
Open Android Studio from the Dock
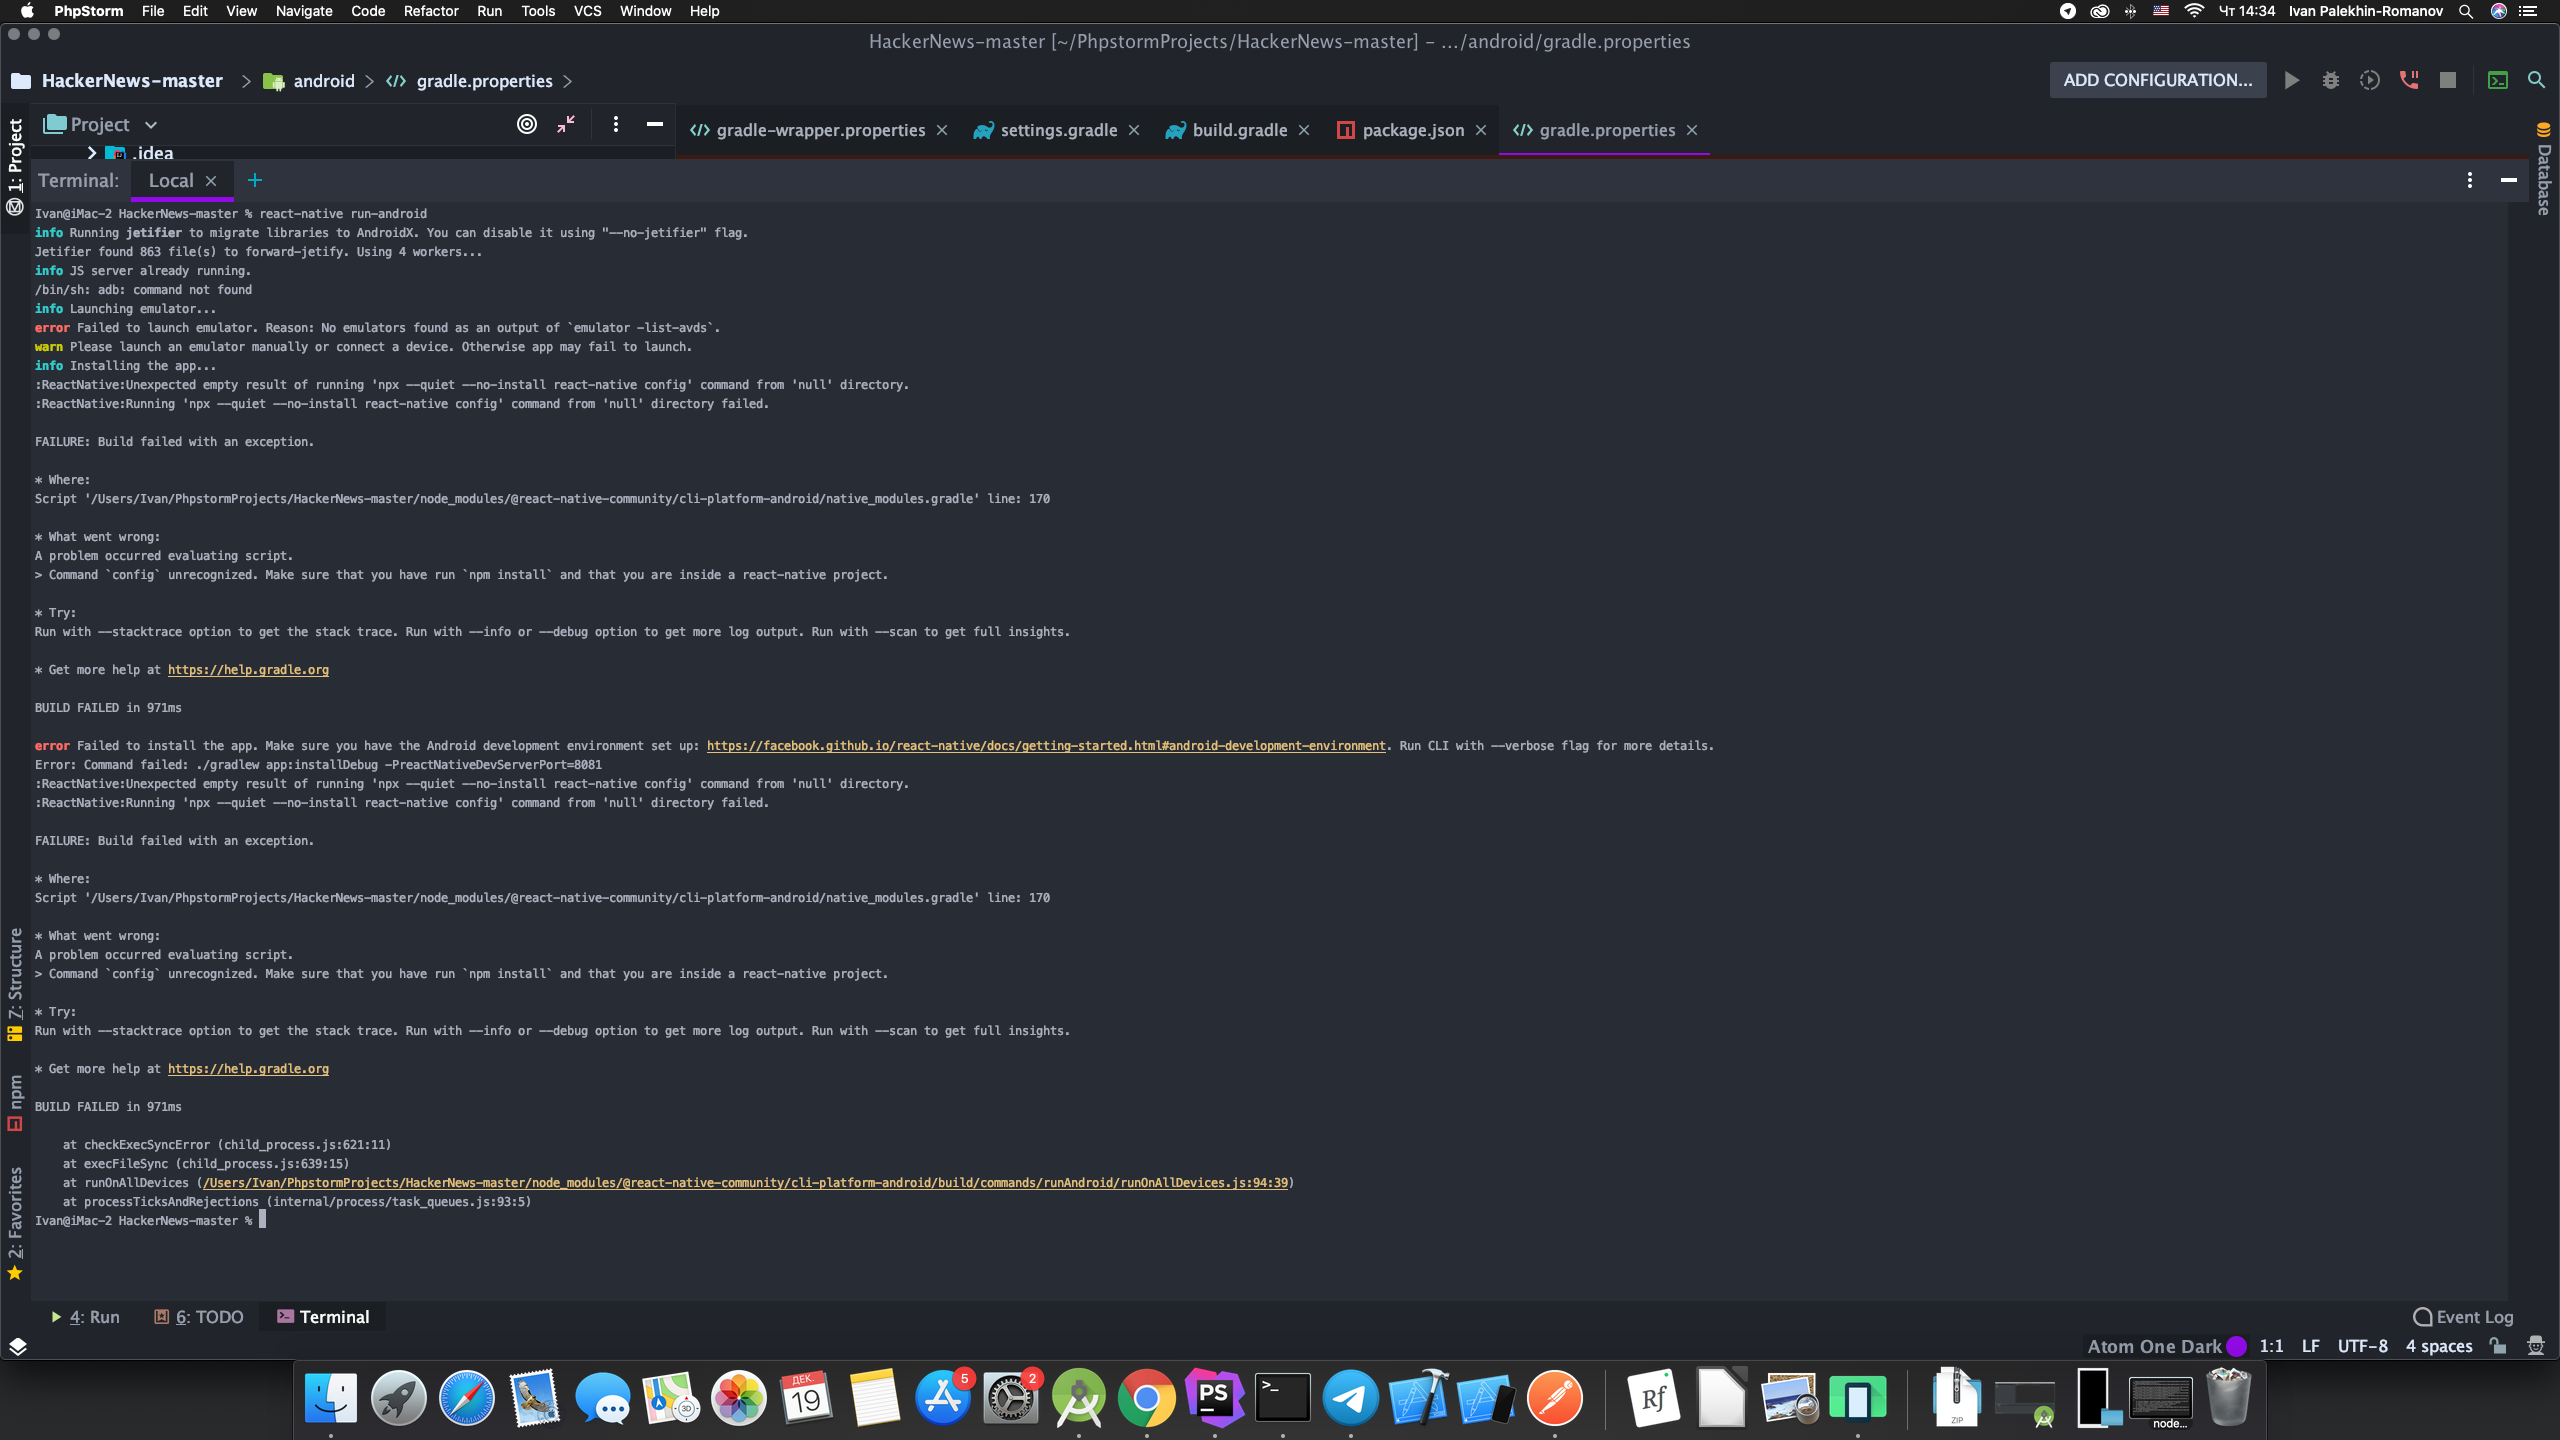[x=1079, y=1398]
